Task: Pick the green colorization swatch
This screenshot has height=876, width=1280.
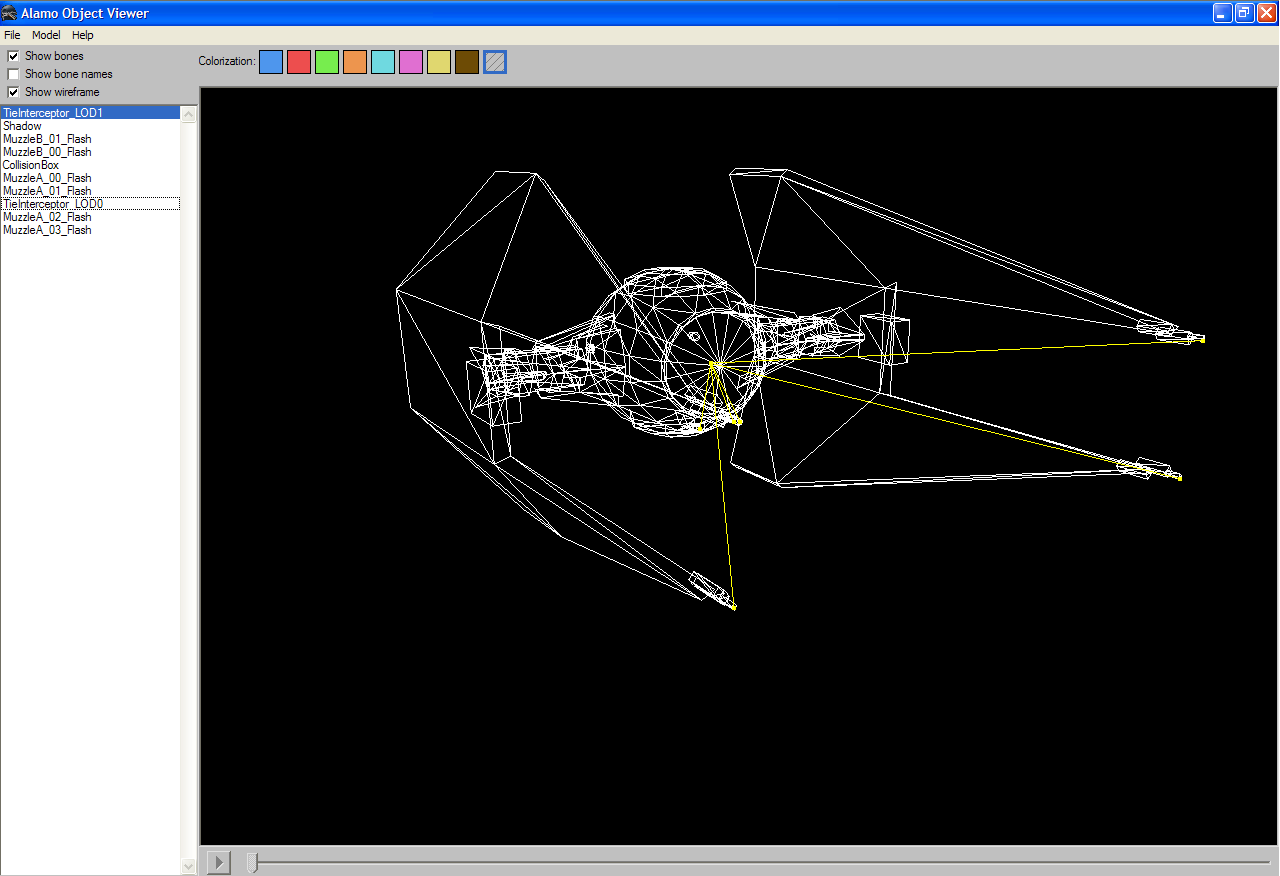Action: tap(326, 62)
